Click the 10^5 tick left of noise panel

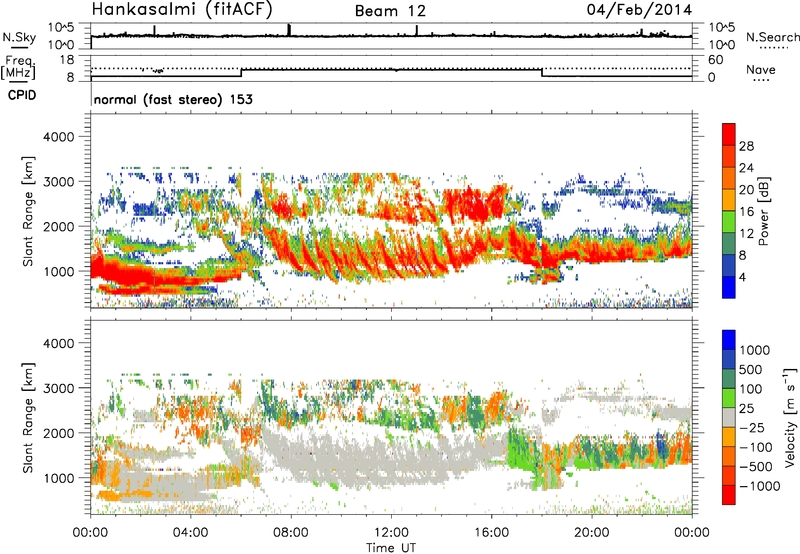[62, 28]
